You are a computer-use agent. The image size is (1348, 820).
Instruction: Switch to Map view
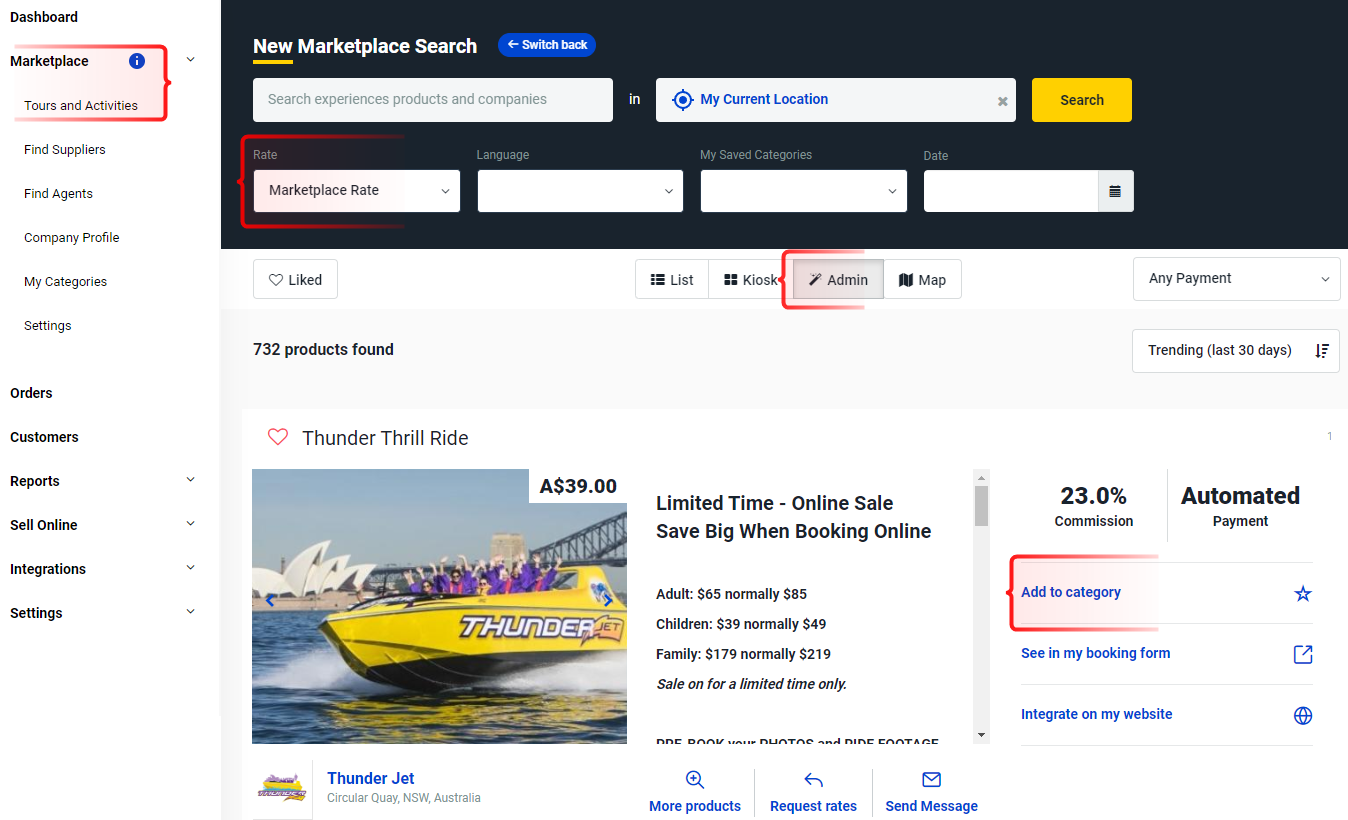pos(922,280)
